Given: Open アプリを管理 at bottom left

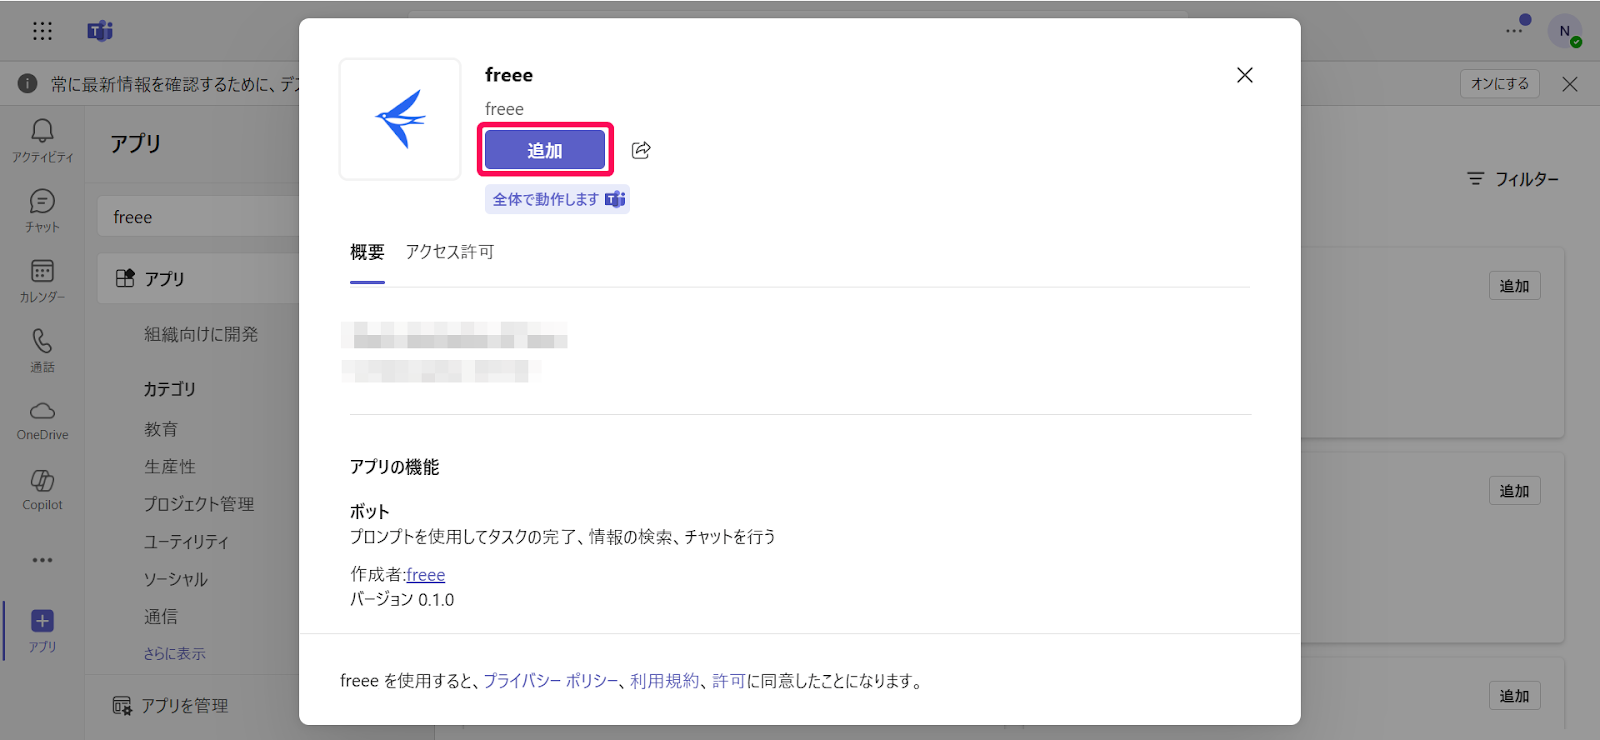Looking at the screenshot, I should tap(170, 706).
